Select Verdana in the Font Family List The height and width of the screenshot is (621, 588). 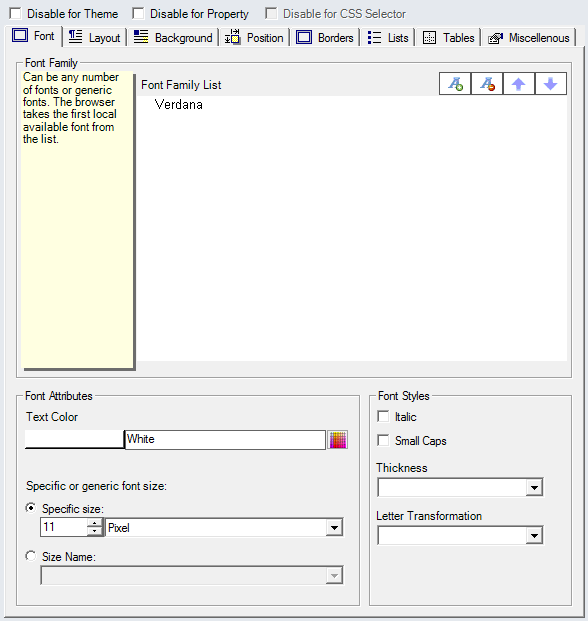click(x=179, y=105)
